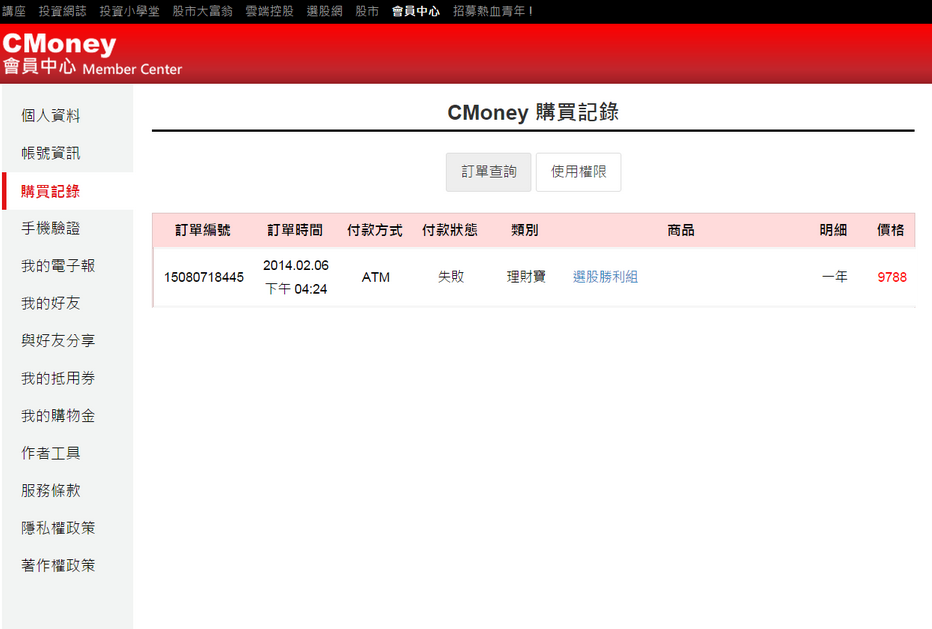Switch to 使用權限 tab button
The width and height of the screenshot is (932, 629).
[x=578, y=172]
